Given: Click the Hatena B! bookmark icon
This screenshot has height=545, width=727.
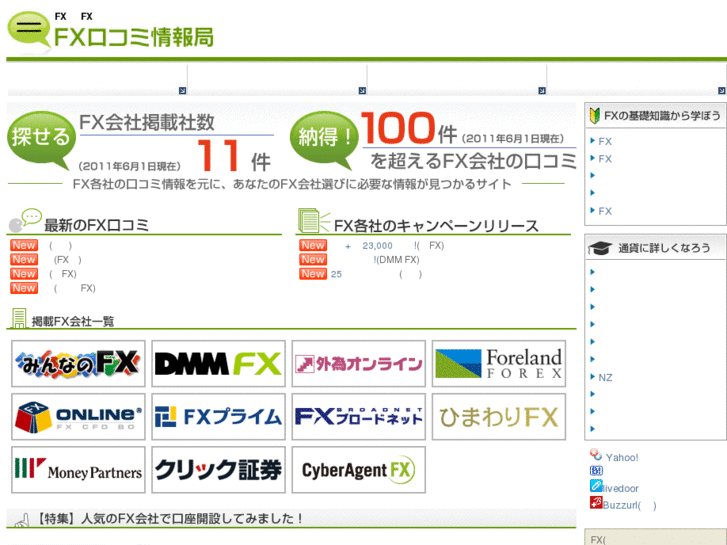Looking at the screenshot, I should (x=596, y=471).
